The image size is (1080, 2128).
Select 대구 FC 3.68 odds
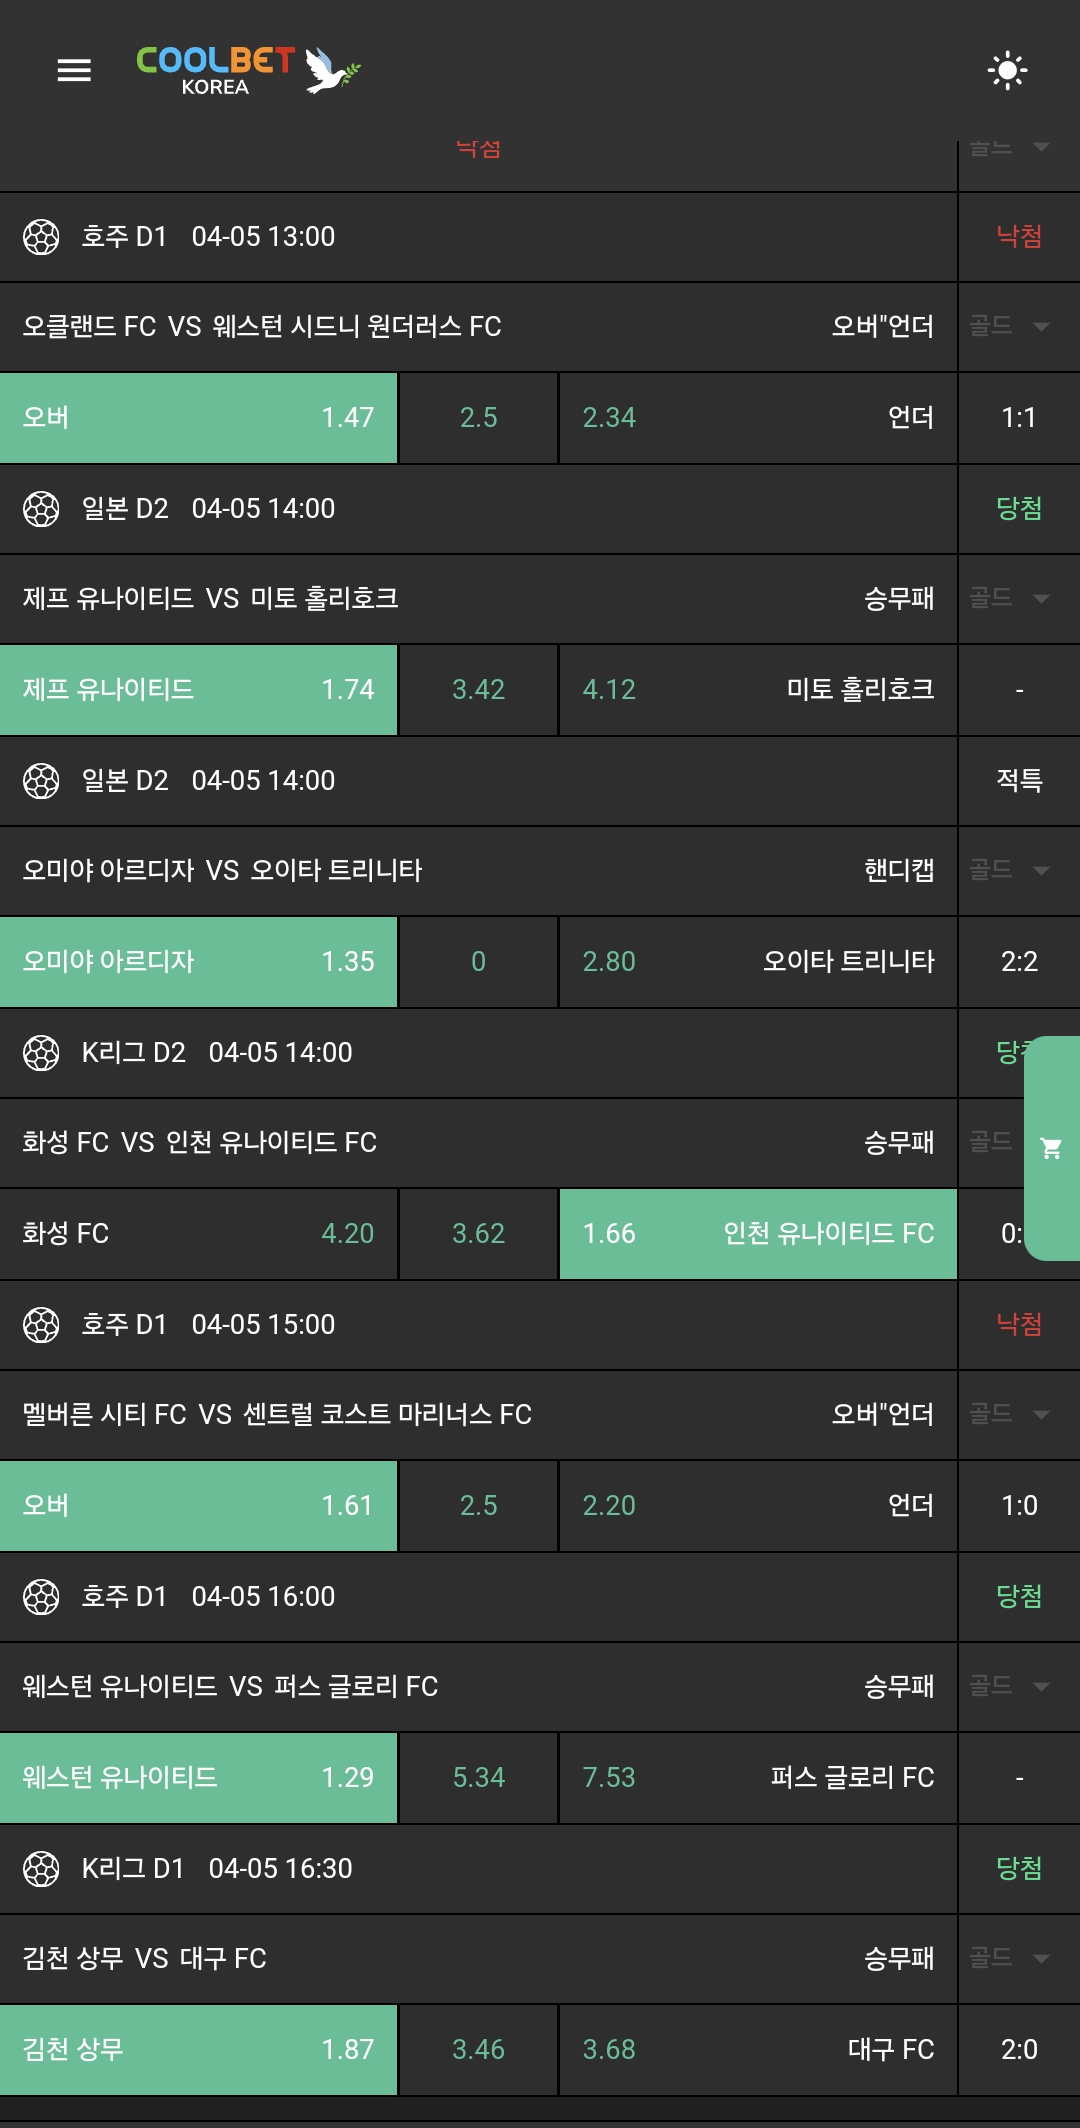[758, 2050]
